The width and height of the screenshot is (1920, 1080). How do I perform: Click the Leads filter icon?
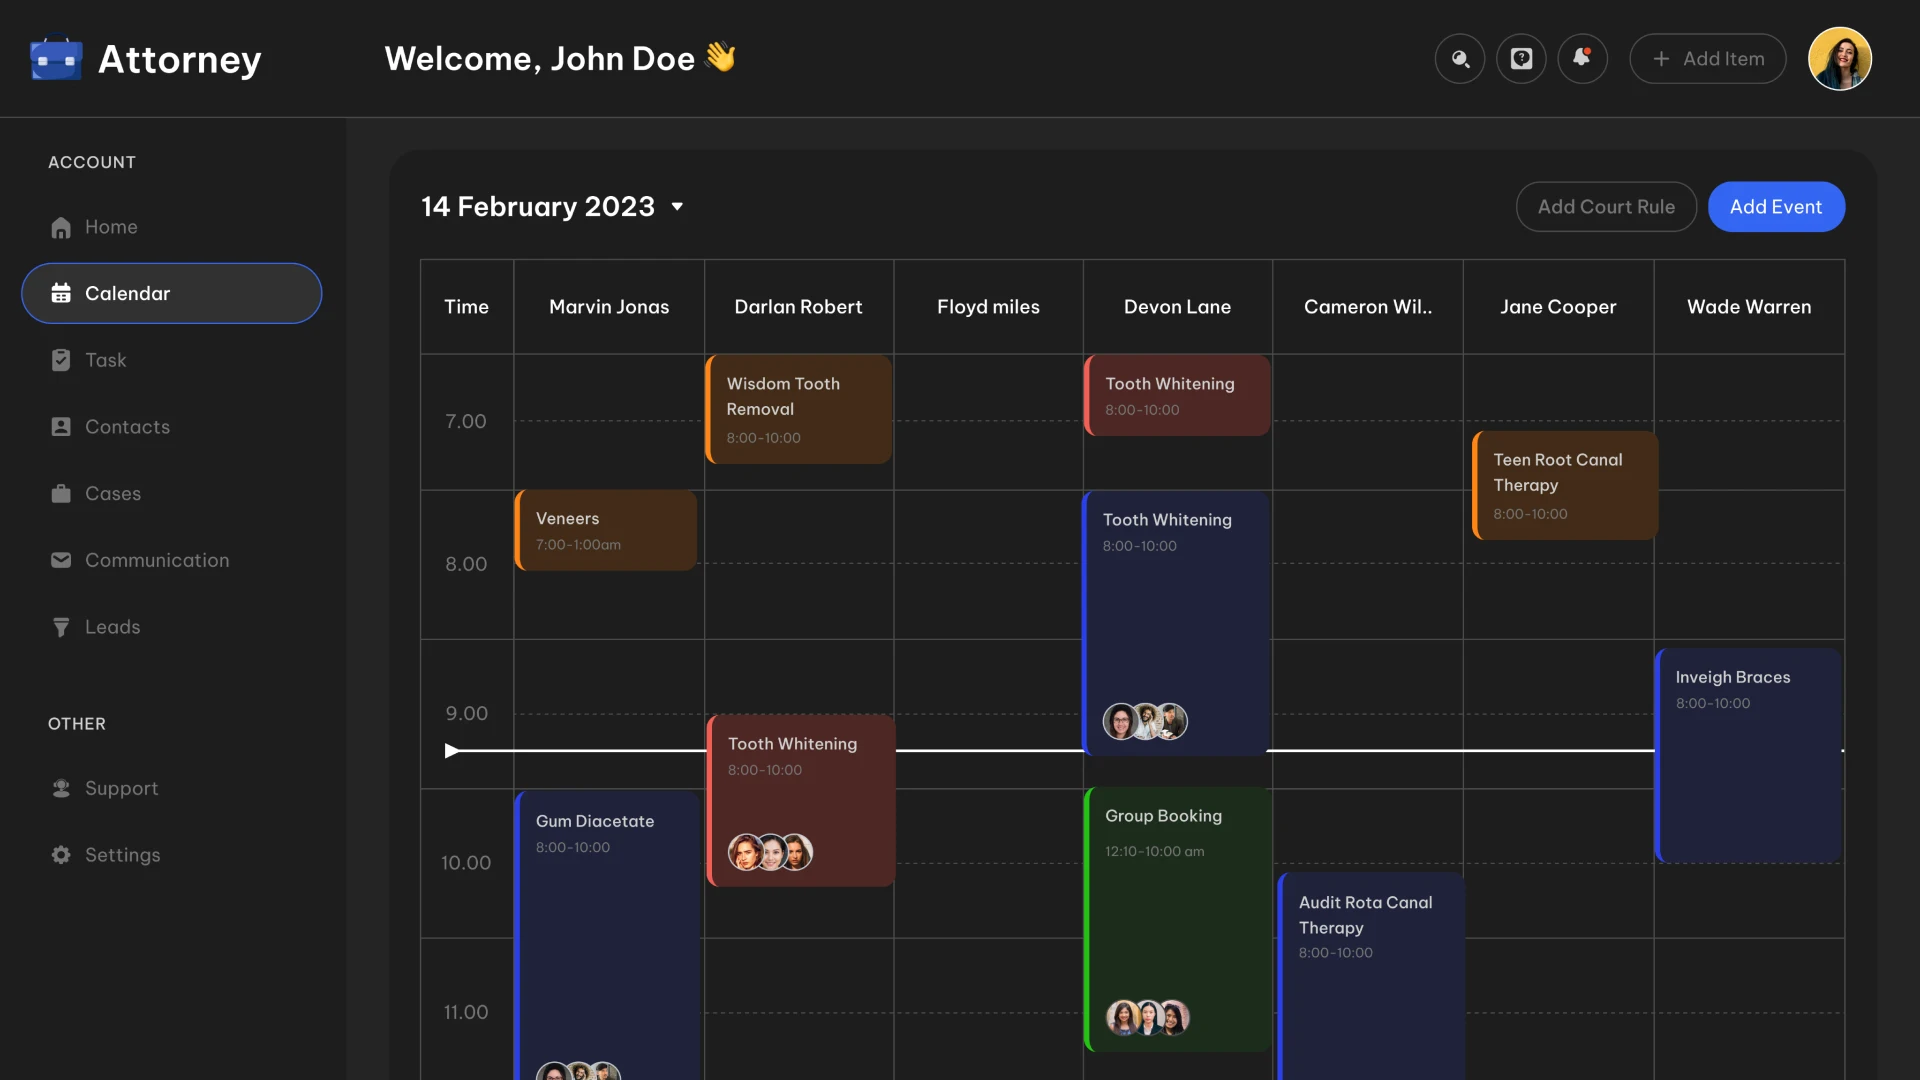point(61,627)
